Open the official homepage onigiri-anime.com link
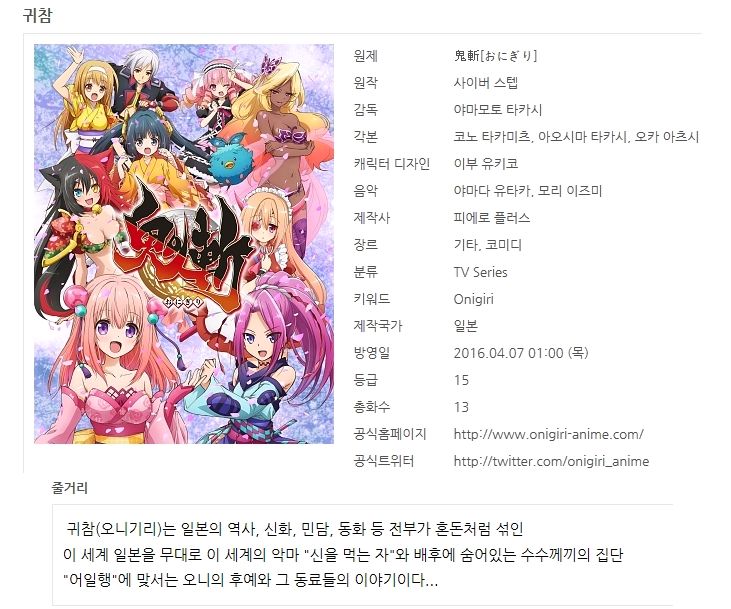 [548, 434]
